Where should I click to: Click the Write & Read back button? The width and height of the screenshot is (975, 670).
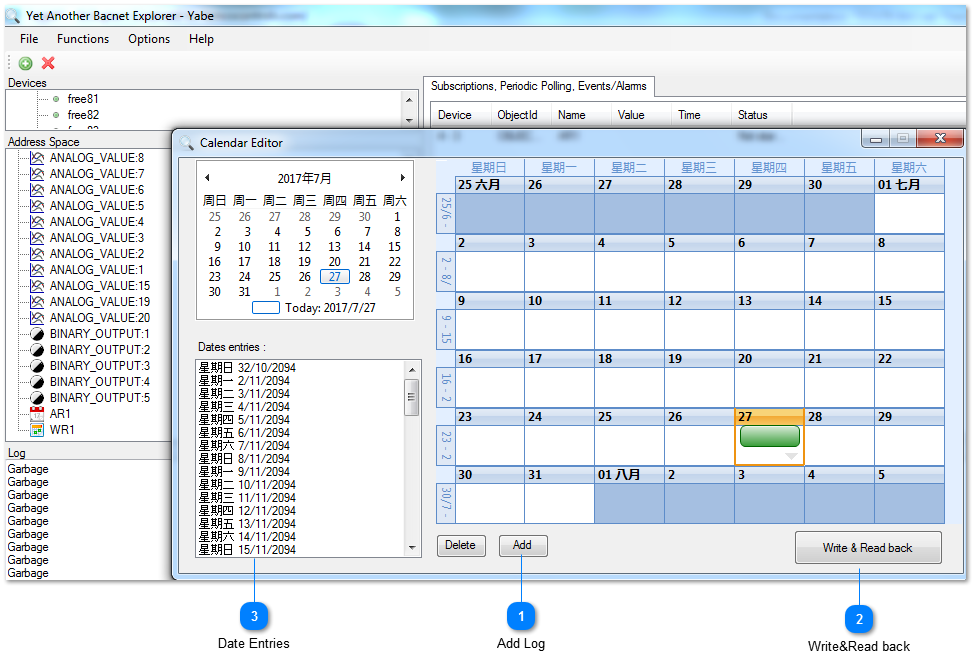(x=867, y=547)
